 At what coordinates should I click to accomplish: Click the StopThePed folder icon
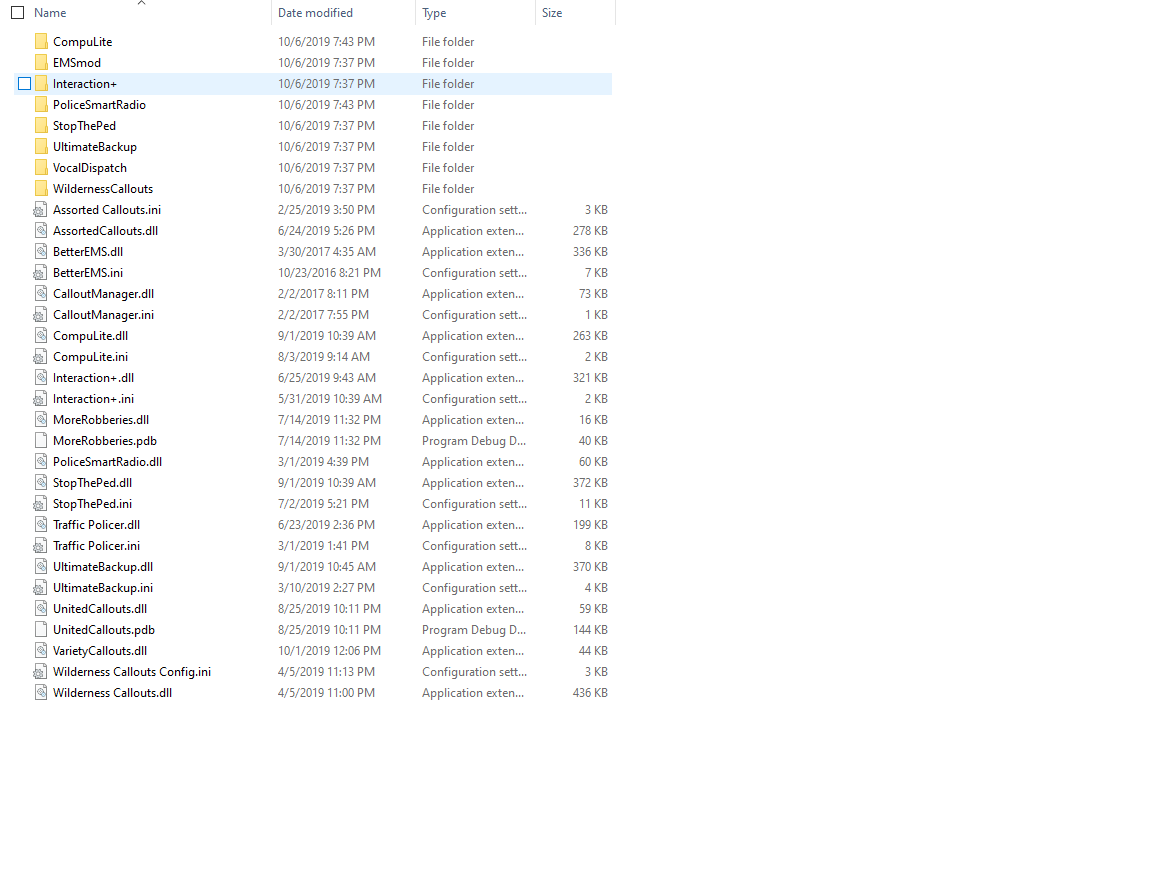(x=41, y=125)
